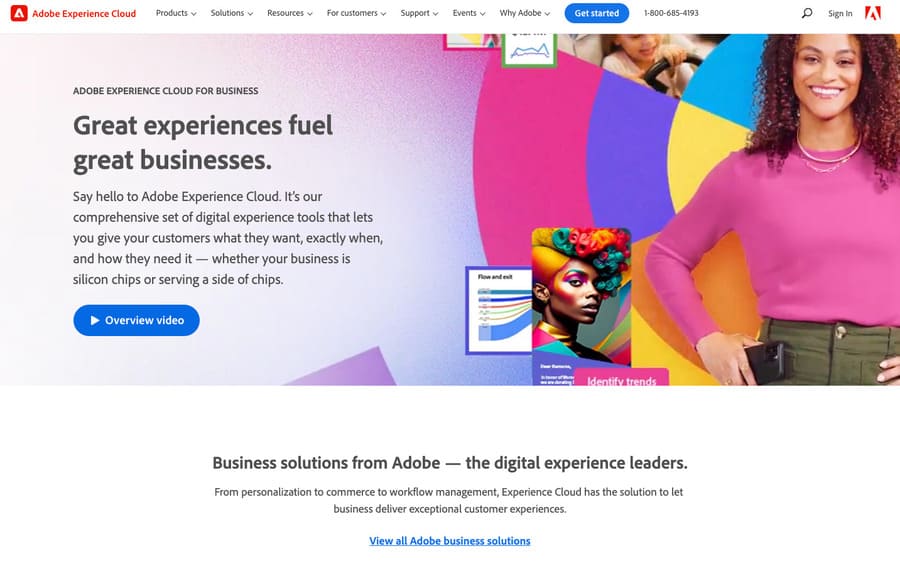Click the Sign In link
Viewport: 900px width, 566px height.
point(841,13)
